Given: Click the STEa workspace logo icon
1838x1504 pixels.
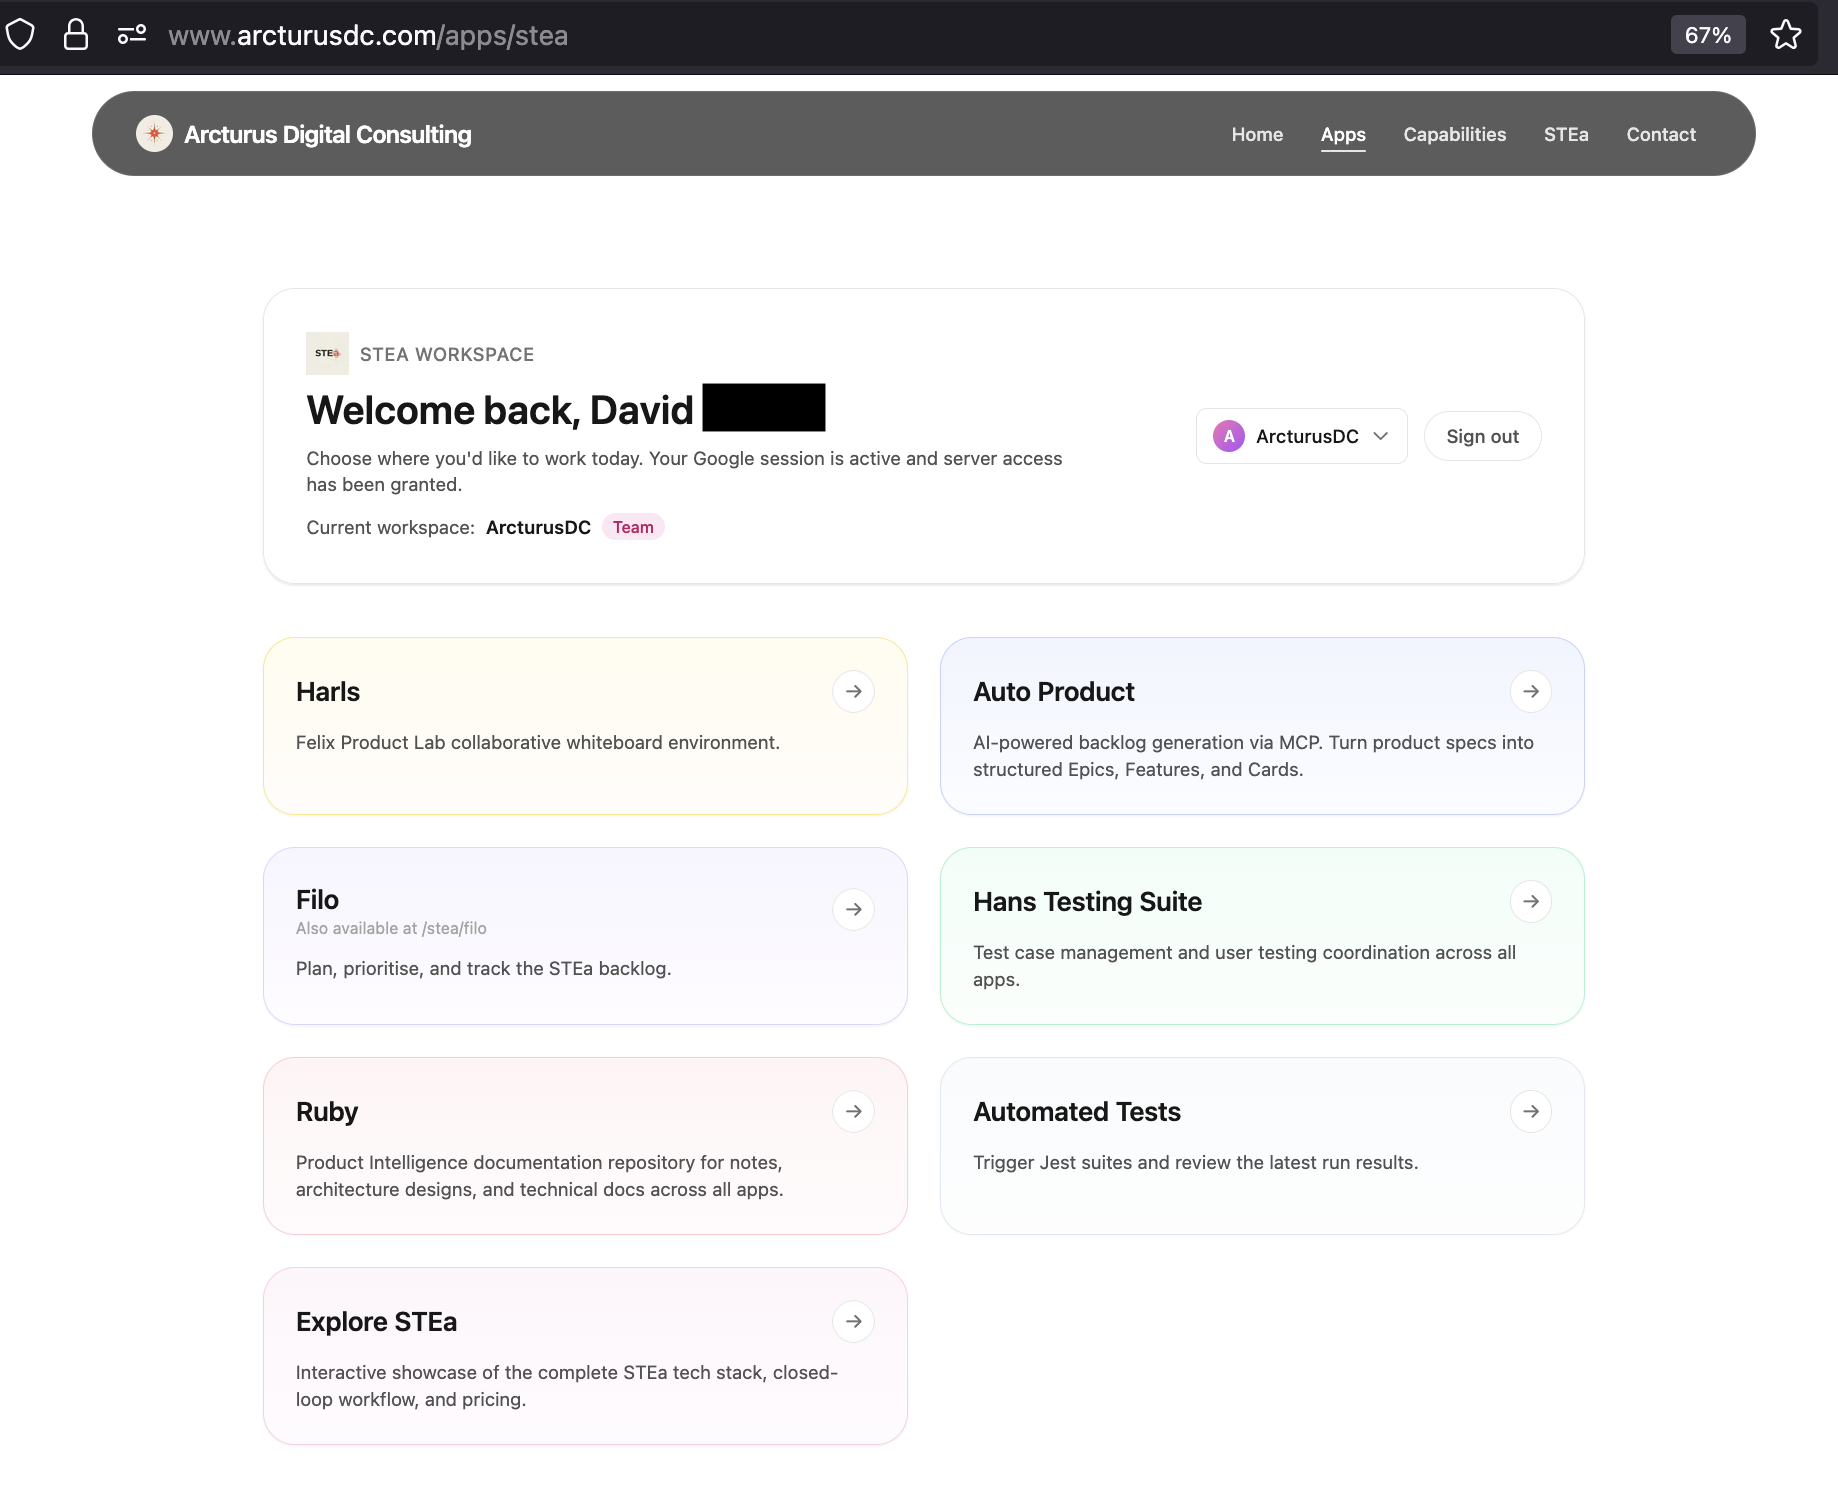Looking at the screenshot, I should (x=327, y=353).
